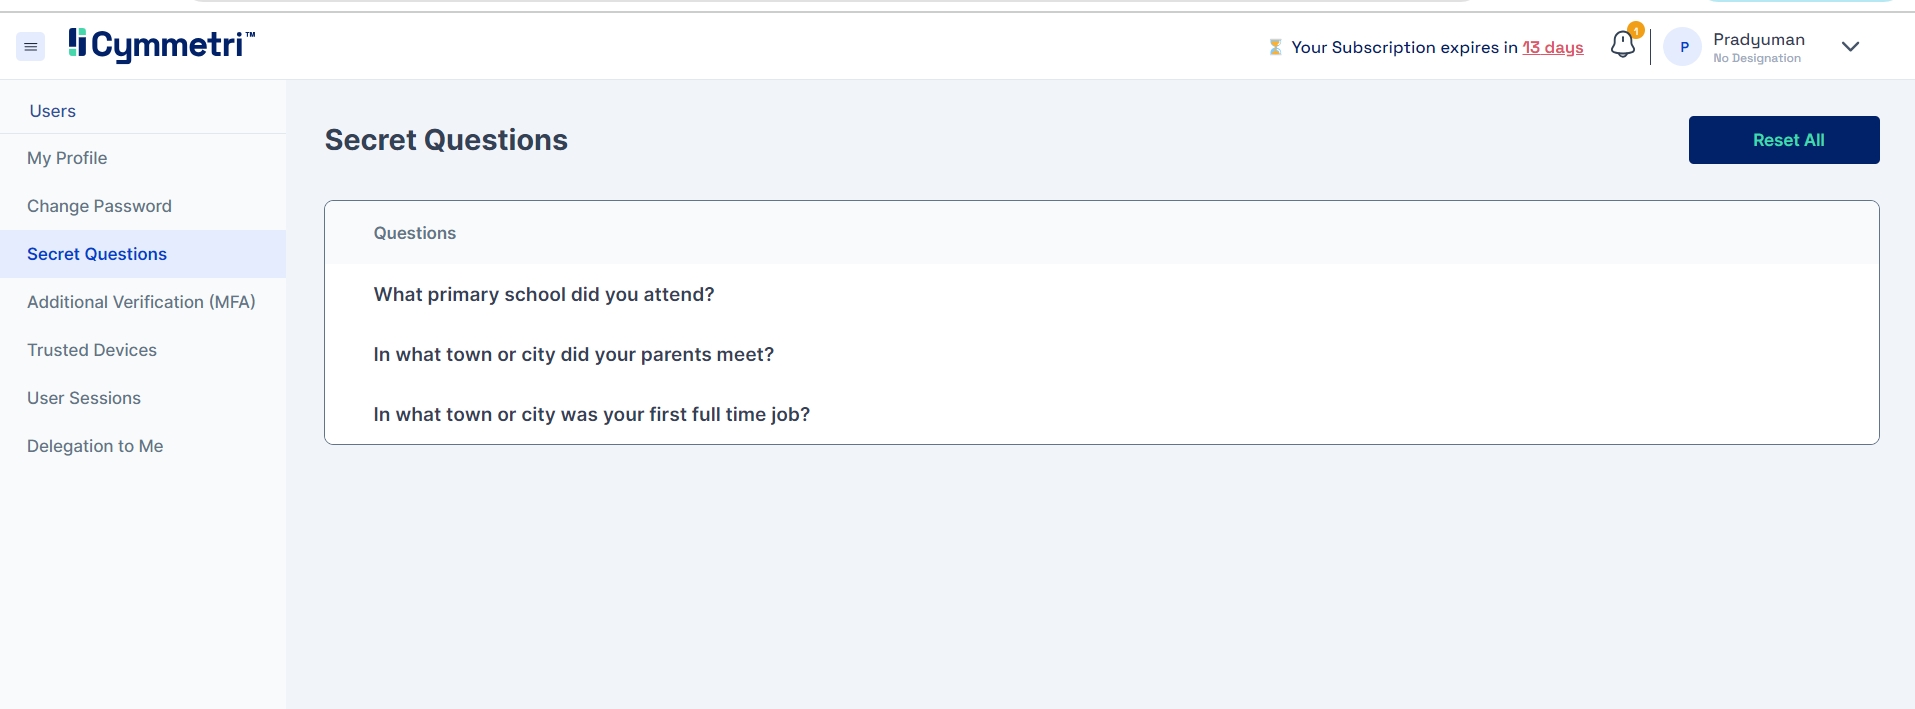Click the hourglass subscription icon
Screen dimensions: 1915x709
coord(1275,47)
